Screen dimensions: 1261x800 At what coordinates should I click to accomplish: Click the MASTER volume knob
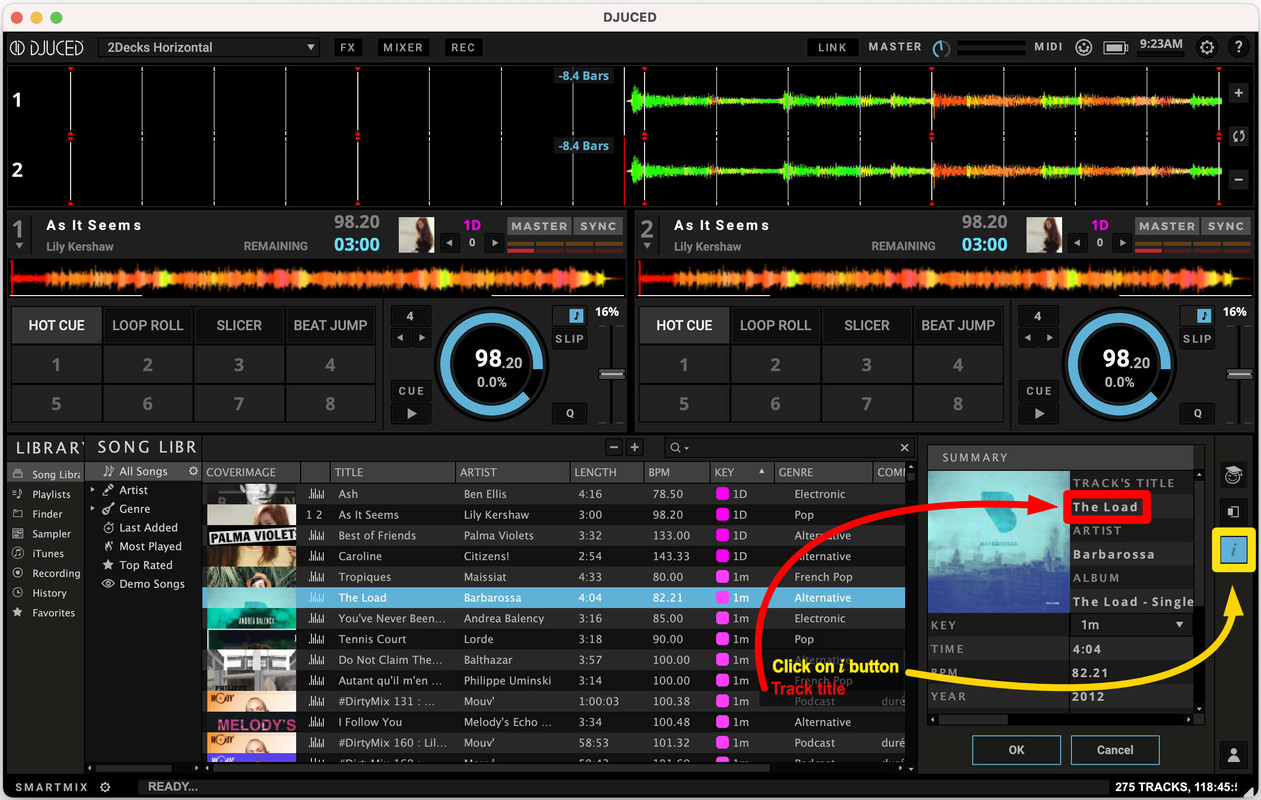pyautogui.click(x=941, y=47)
